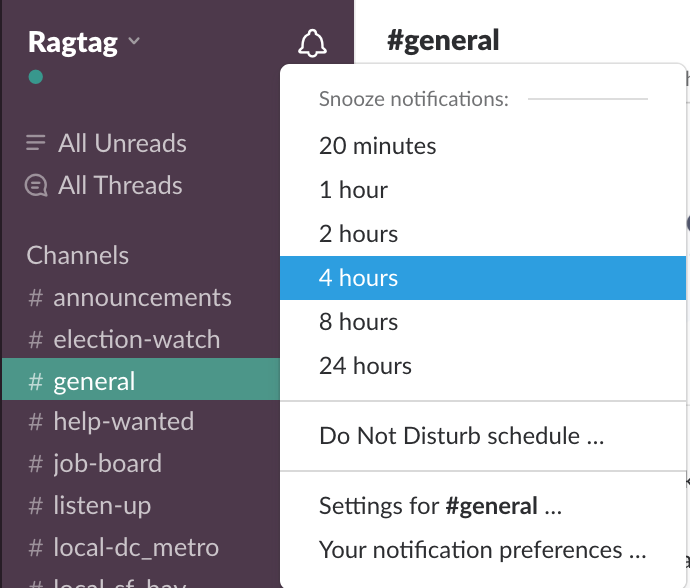Select the 2 hours snooze option
The height and width of the screenshot is (588, 690).
coord(358,234)
